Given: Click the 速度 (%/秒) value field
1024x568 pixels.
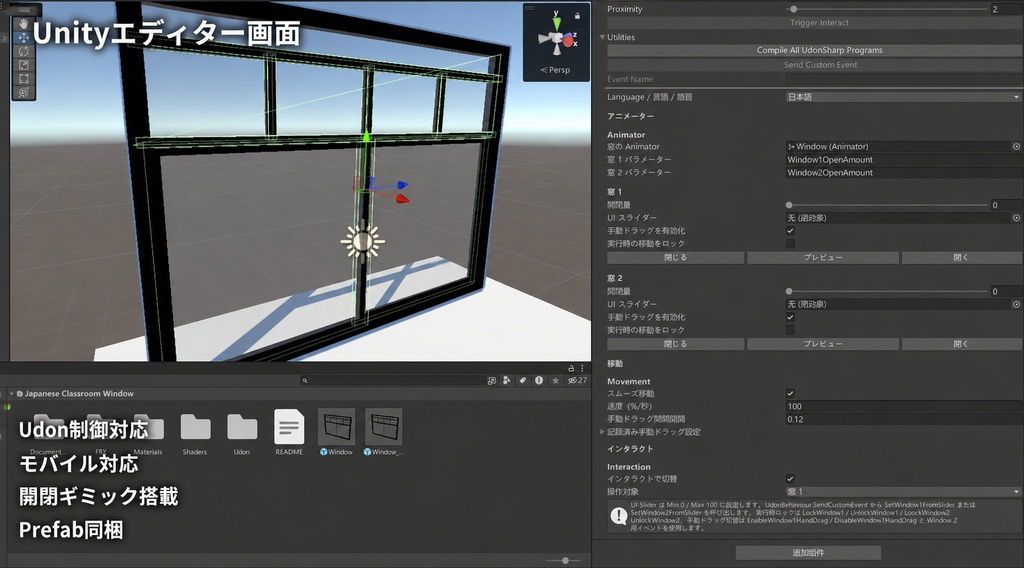Looking at the screenshot, I should coord(903,406).
